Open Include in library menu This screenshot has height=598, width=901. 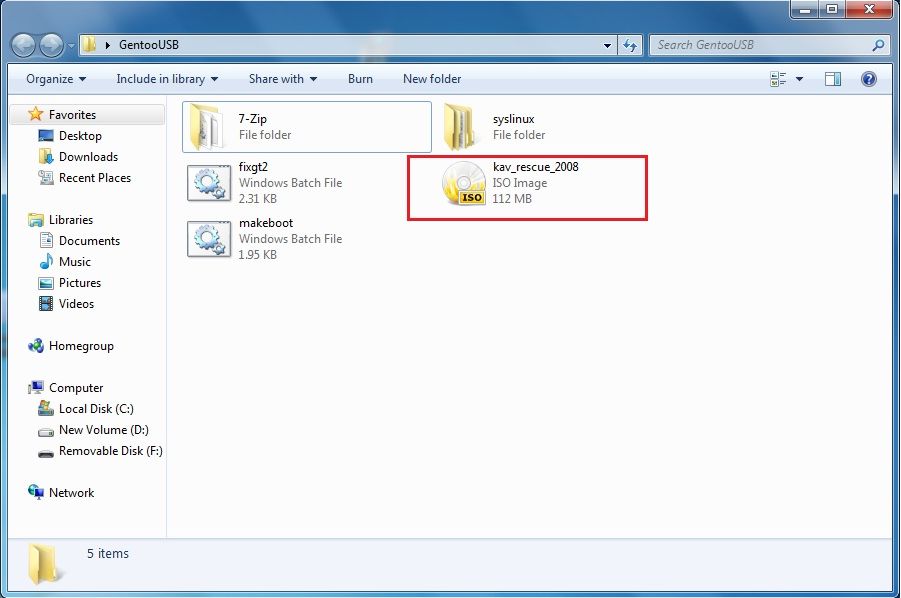pos(167,79)
